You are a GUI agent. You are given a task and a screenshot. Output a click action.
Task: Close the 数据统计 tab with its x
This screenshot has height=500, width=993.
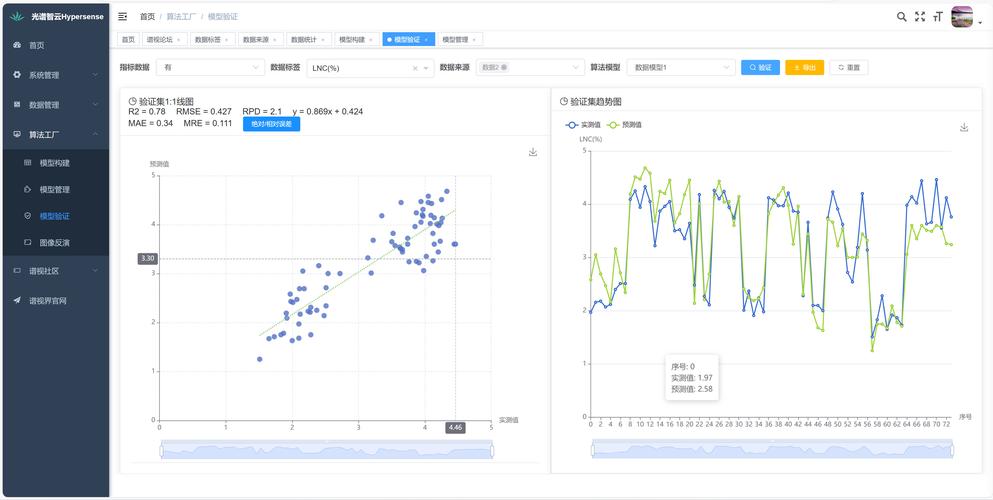pos(323,40)
